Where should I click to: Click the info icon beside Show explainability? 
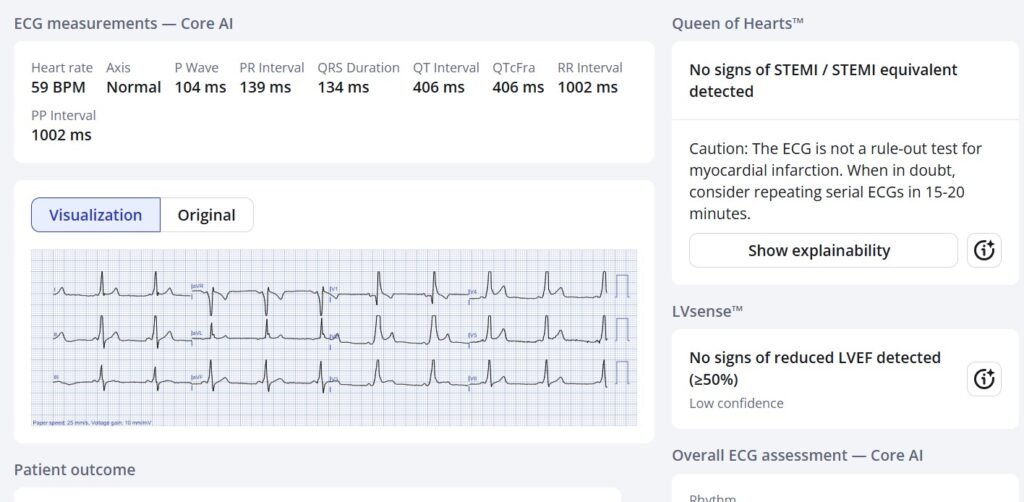[x=985, y=251]
